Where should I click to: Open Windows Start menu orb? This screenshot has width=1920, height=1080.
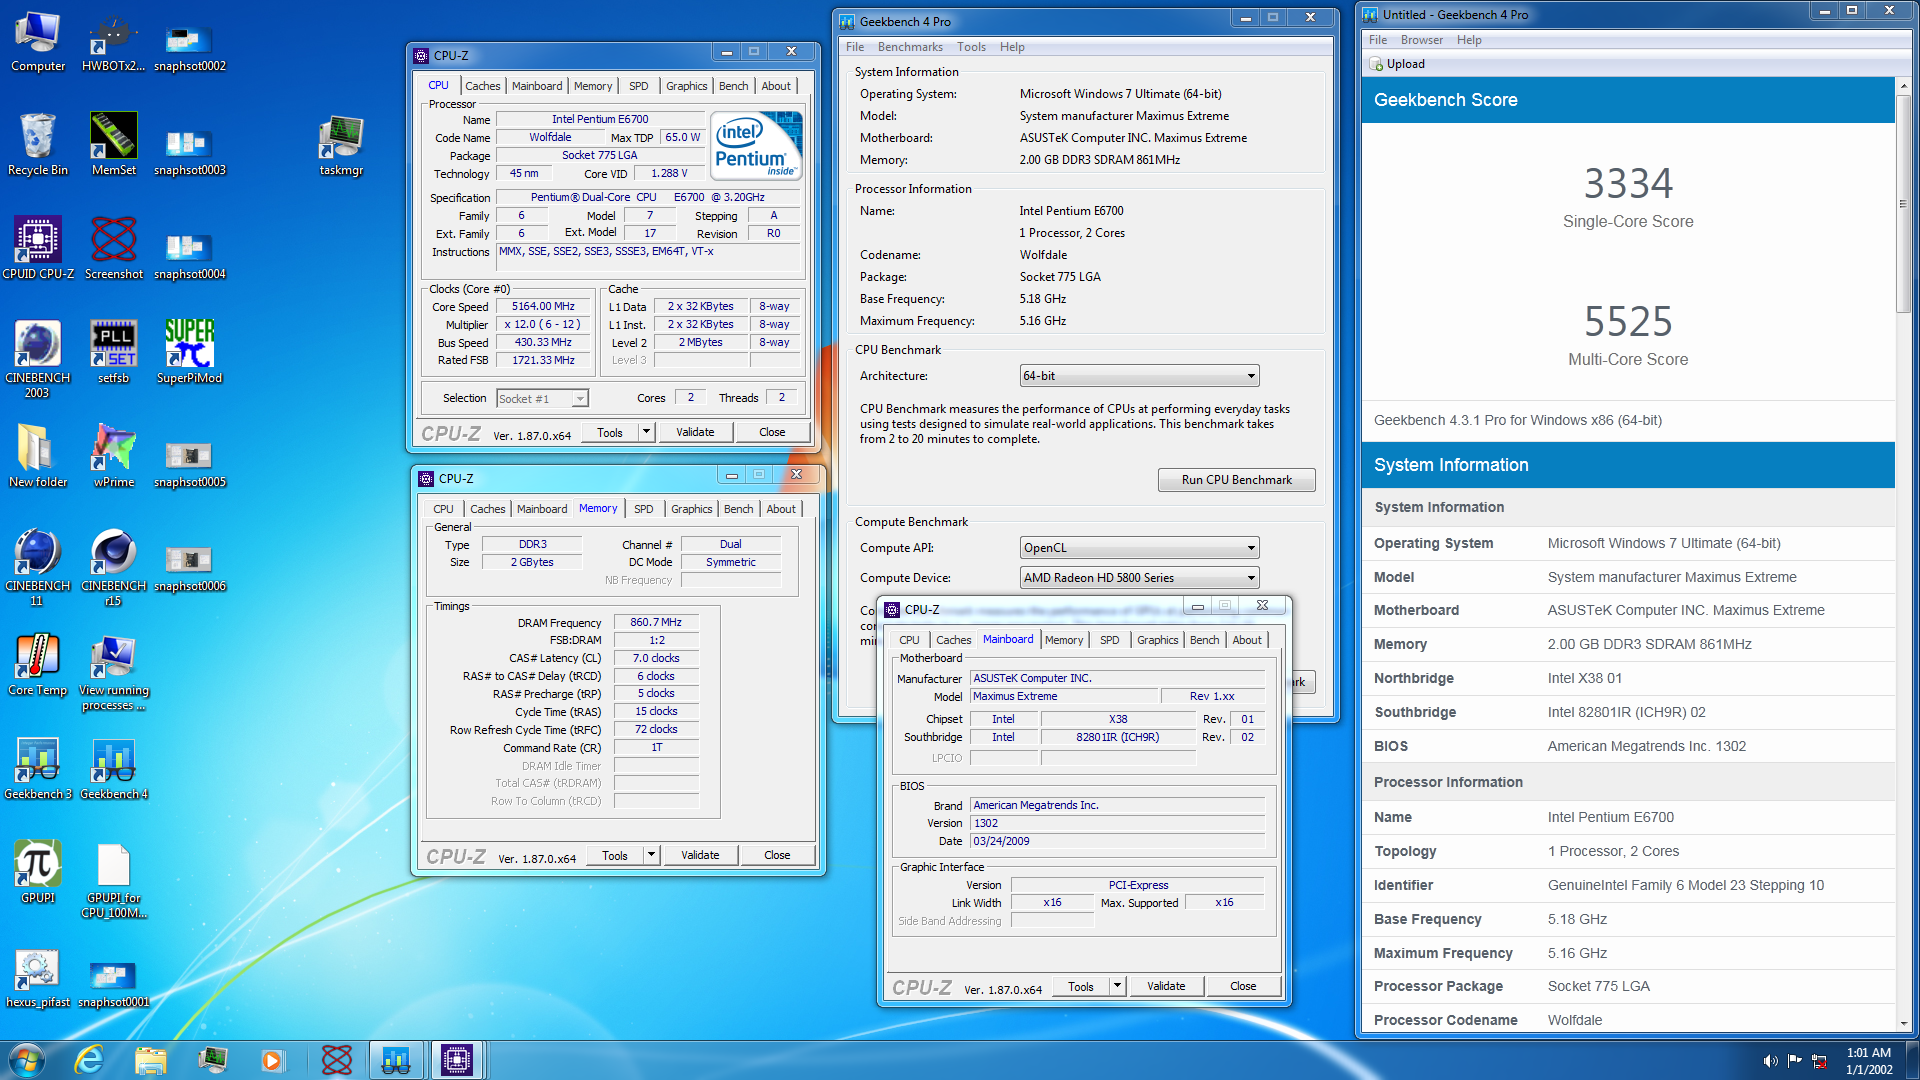pyautogui.click(x=27, y=1060)
